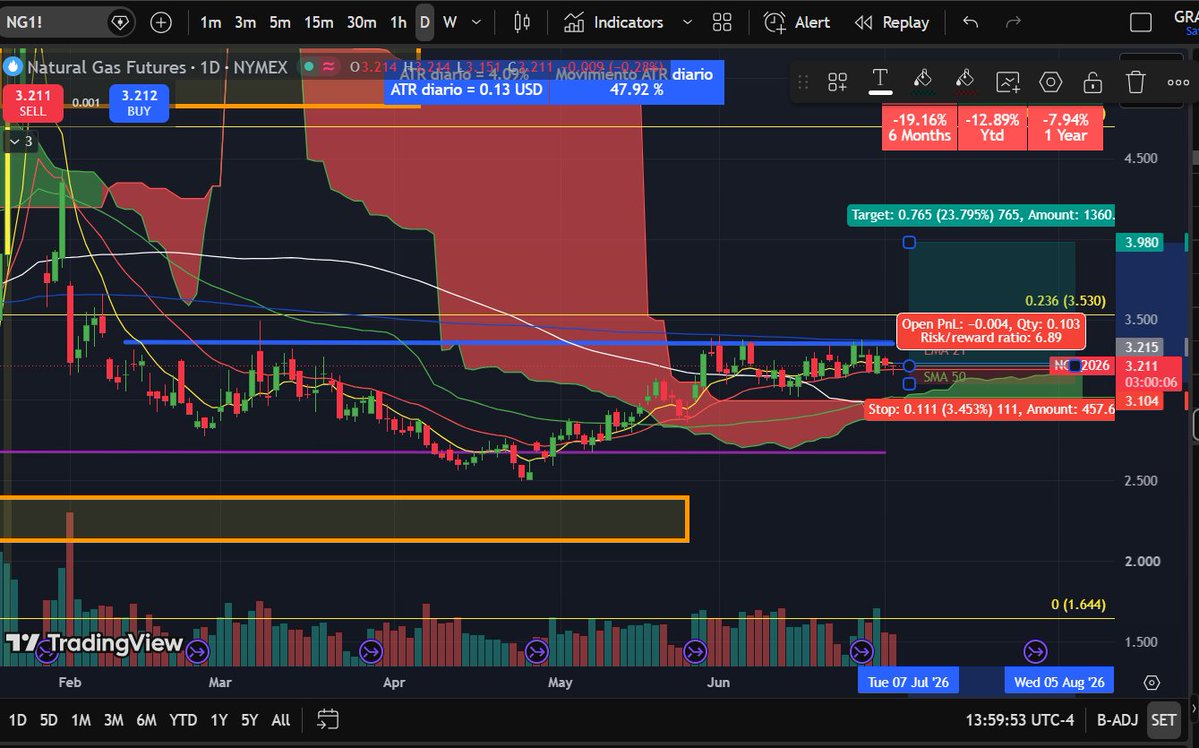The width and height of the screenshot is (1199, 748).
Task: Click the -19.16% 6 Months performance cell
Action: (919, 128)
